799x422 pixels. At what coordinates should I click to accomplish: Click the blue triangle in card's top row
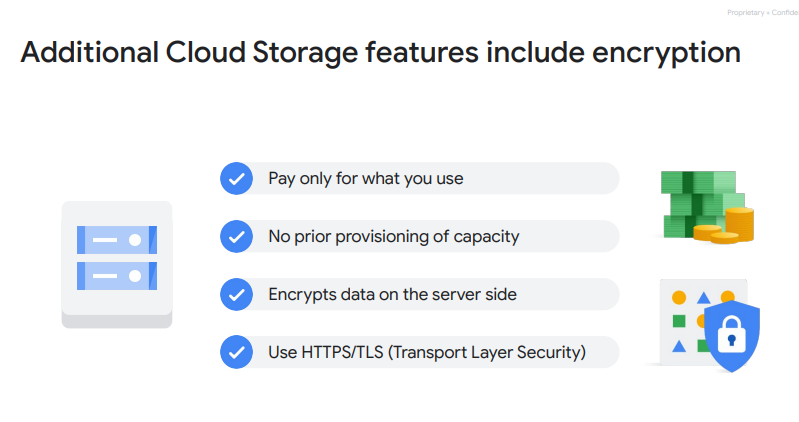click(704, 297)
